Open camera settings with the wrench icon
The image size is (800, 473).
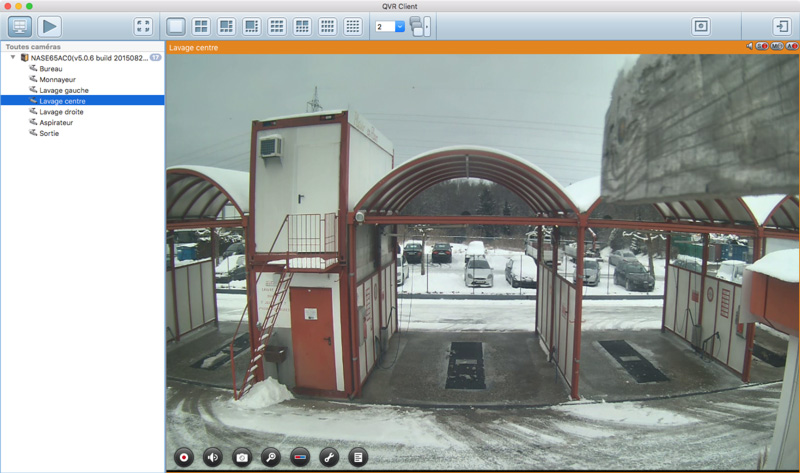pos(329,456)
